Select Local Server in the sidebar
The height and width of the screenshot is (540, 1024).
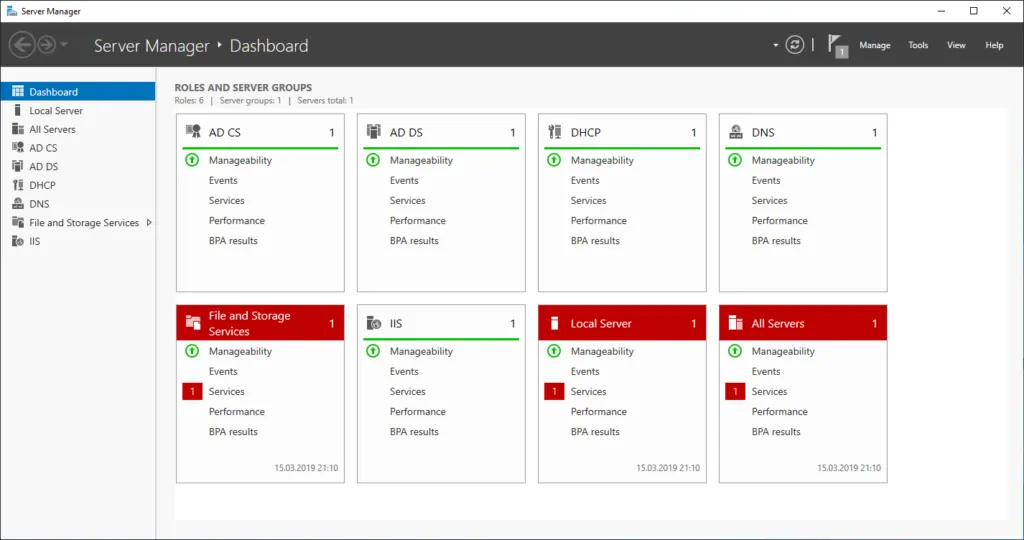click(x=78, y=110)
